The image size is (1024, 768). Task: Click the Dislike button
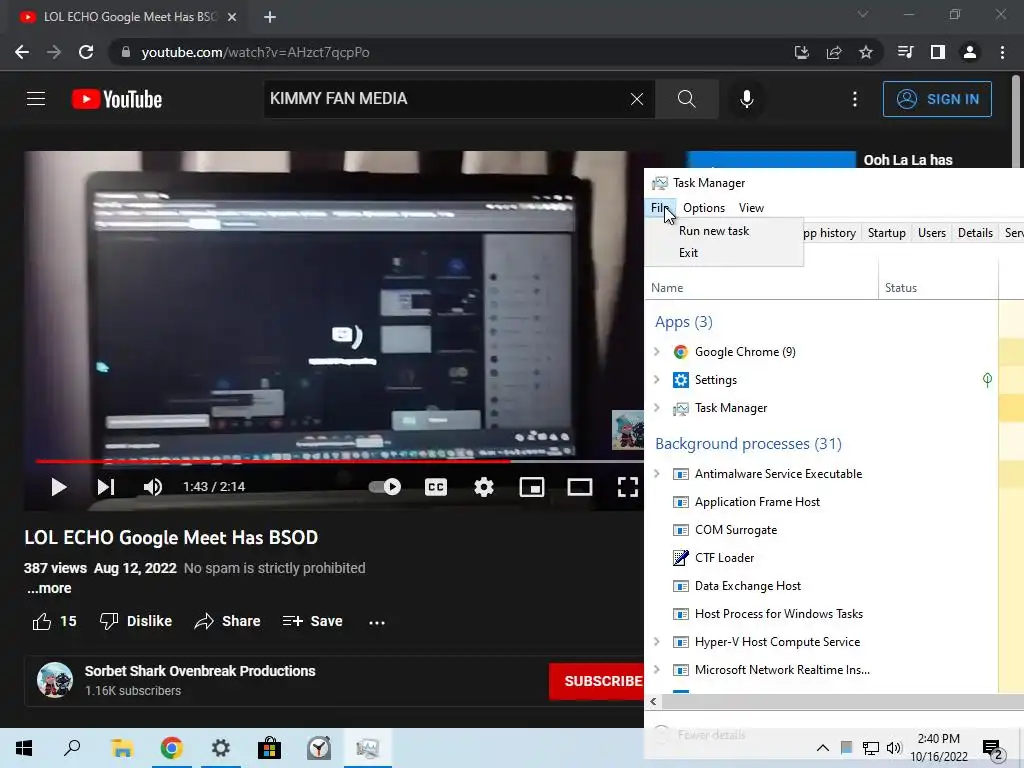[136, 621]
